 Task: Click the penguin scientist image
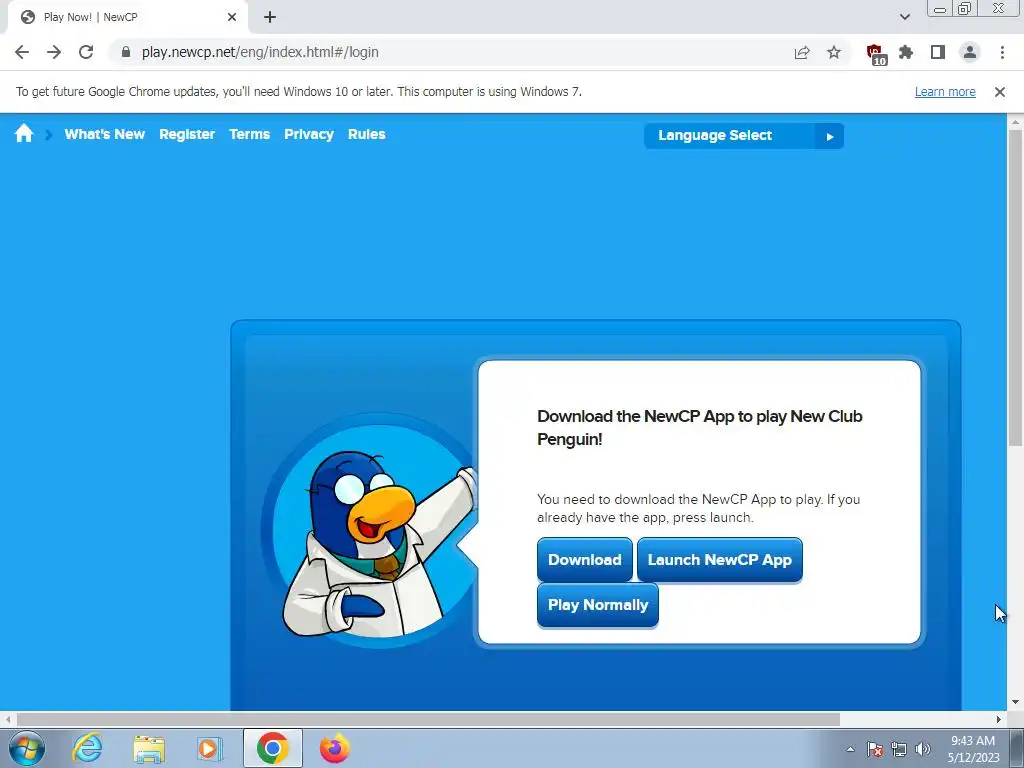pos(372,532)
